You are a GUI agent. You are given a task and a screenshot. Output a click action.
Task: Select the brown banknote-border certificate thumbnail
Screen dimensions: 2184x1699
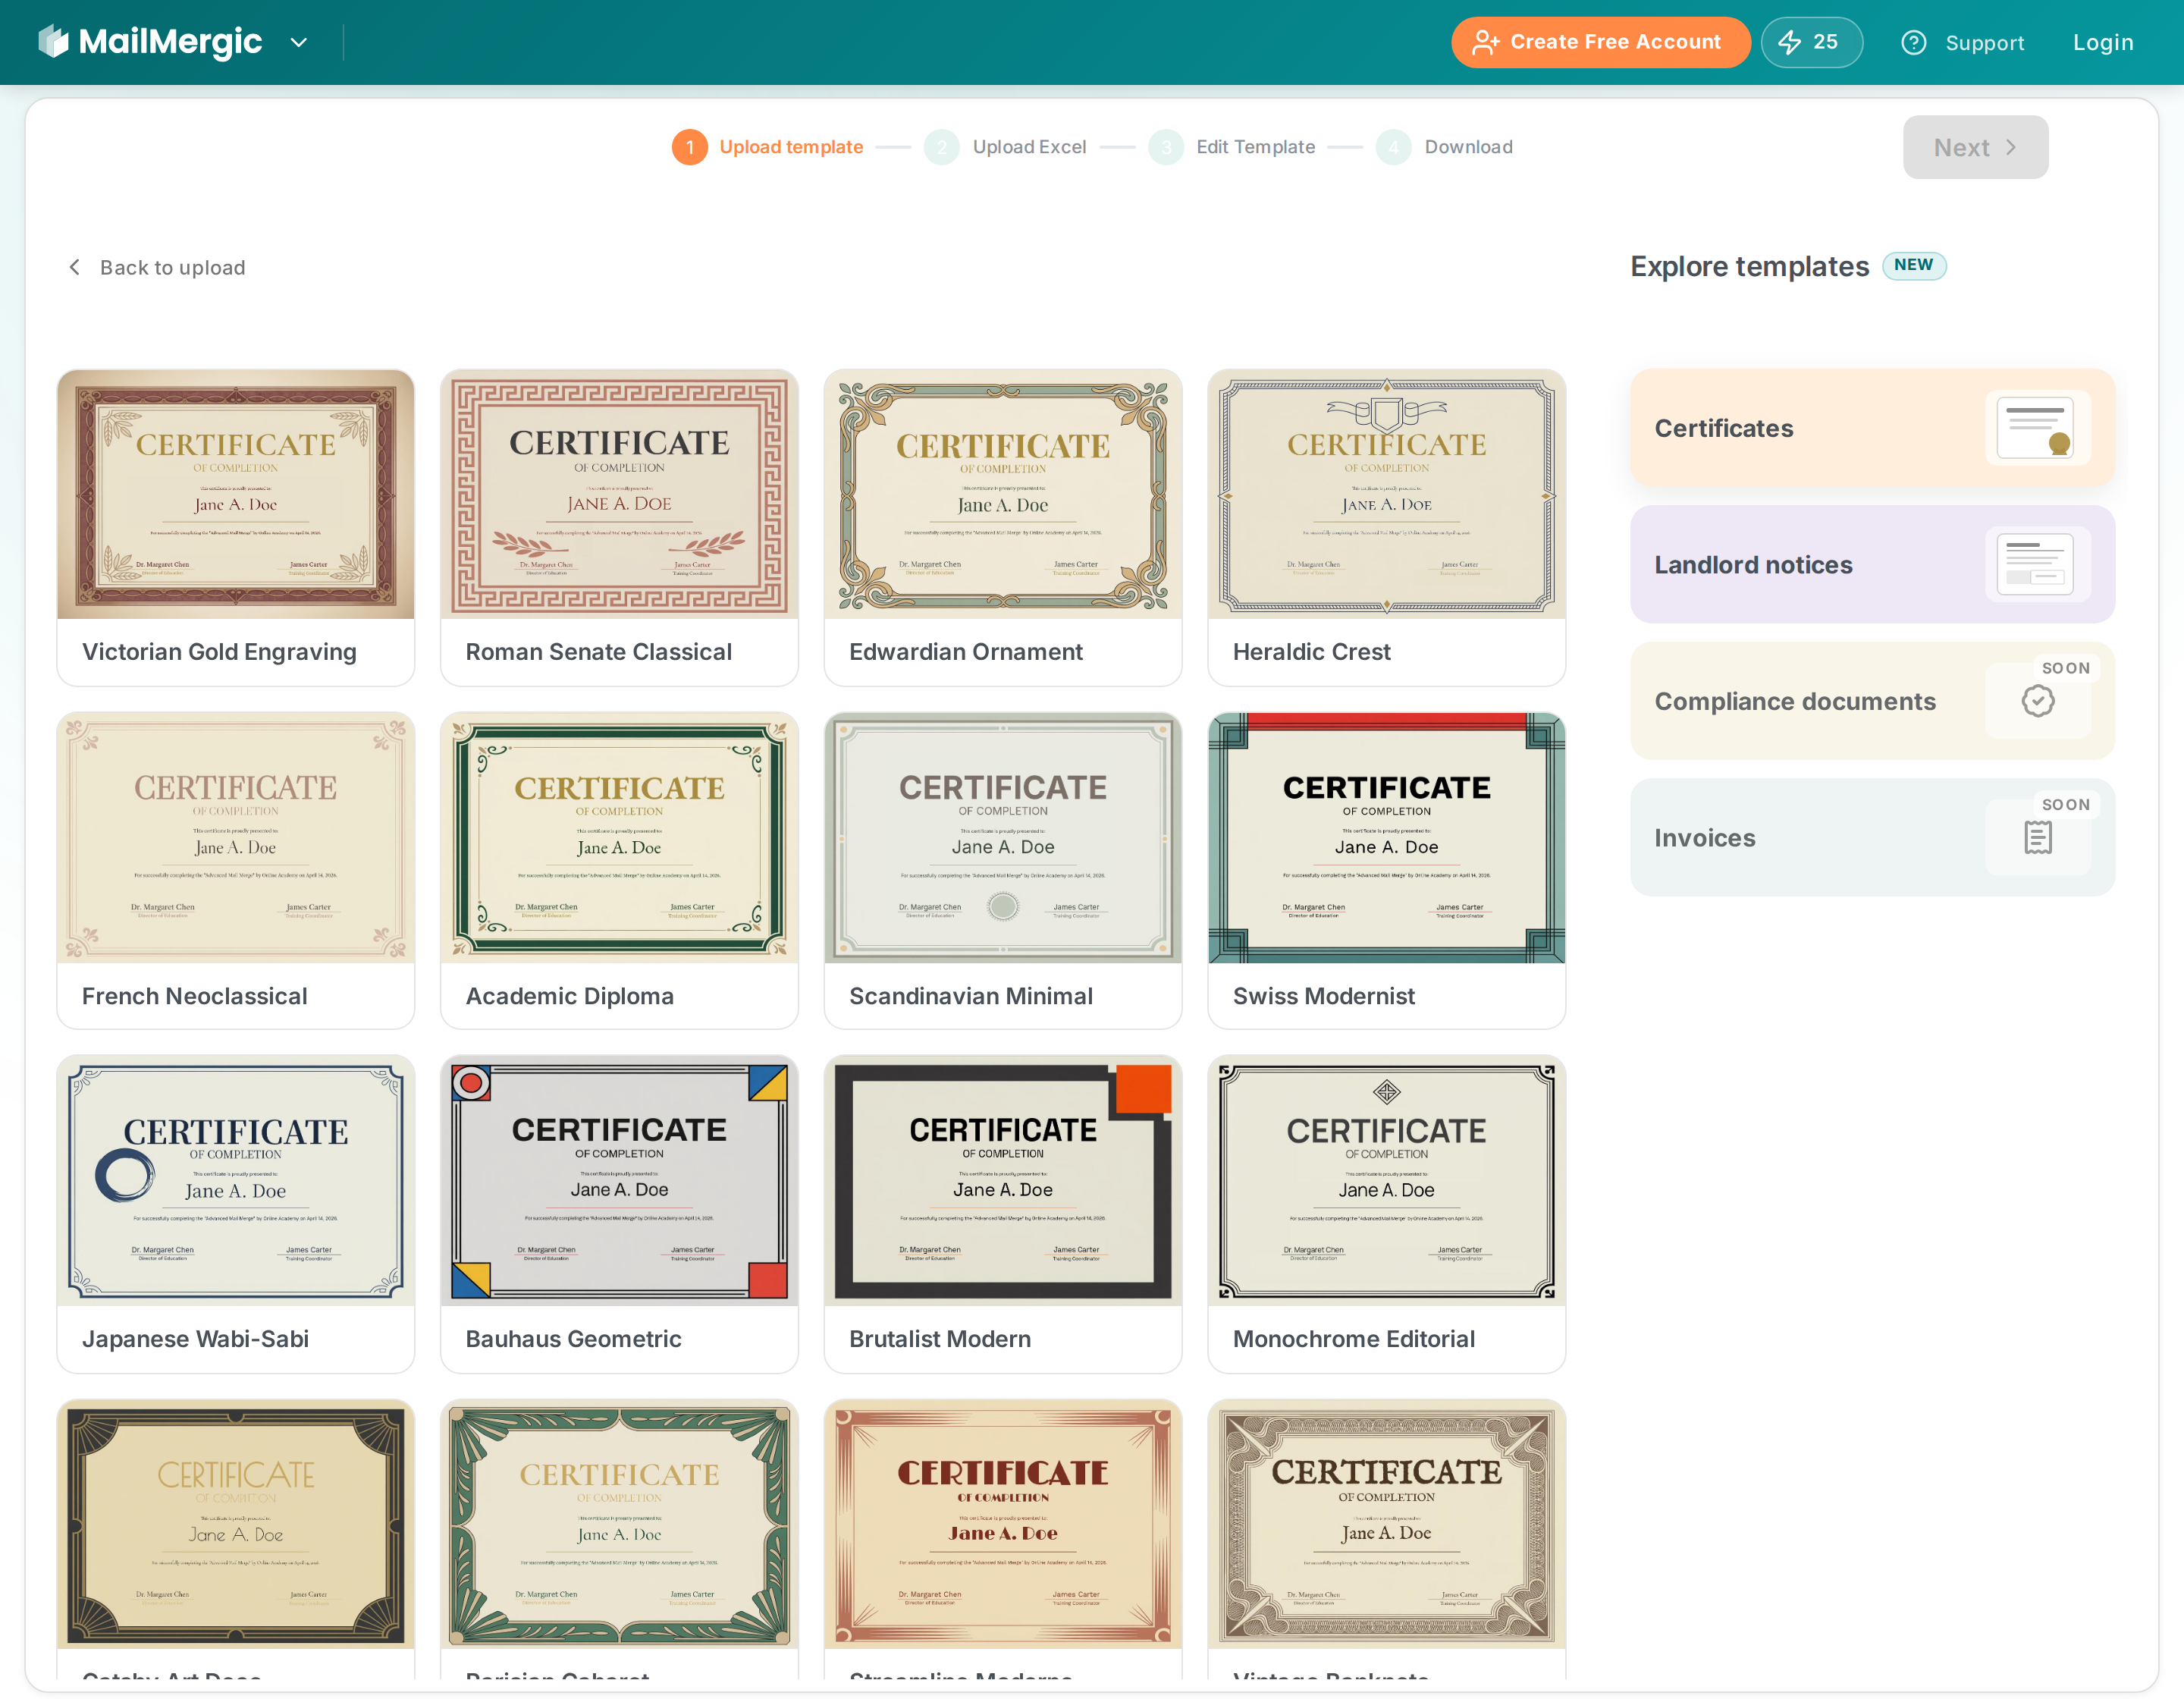tap(1386, 1525)
